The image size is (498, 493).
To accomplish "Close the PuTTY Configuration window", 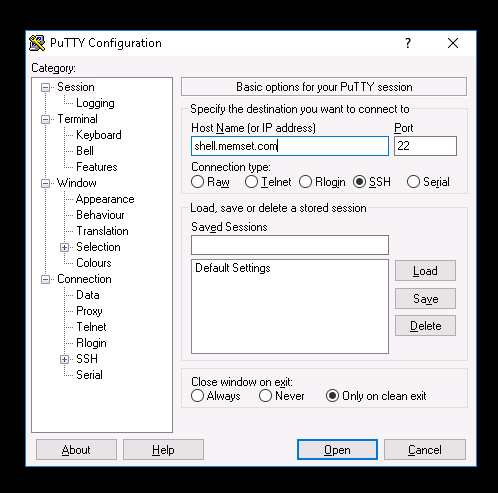I will point(453,43).
